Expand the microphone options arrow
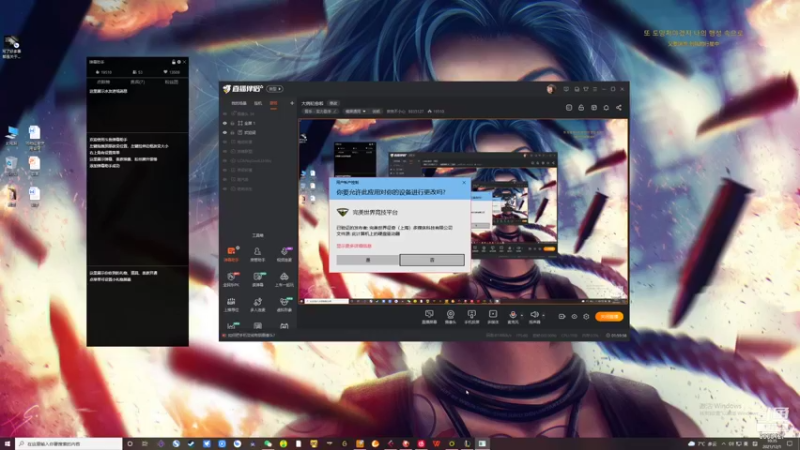The height and width of the screenshot is (450, 800). tap(521, 315)
